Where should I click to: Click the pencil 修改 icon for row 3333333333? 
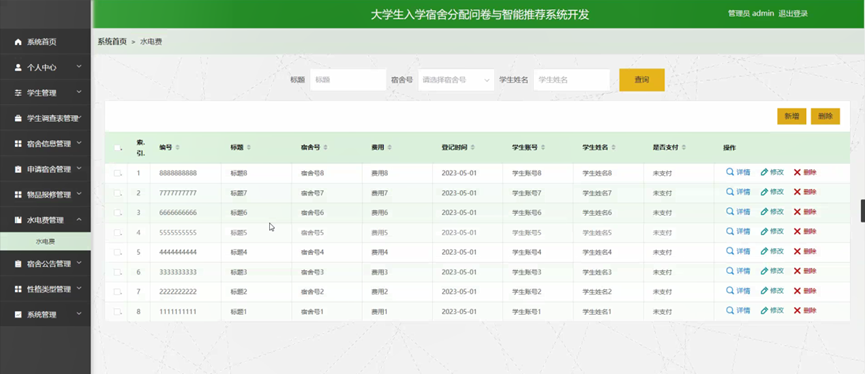click(x=764, y=271)
